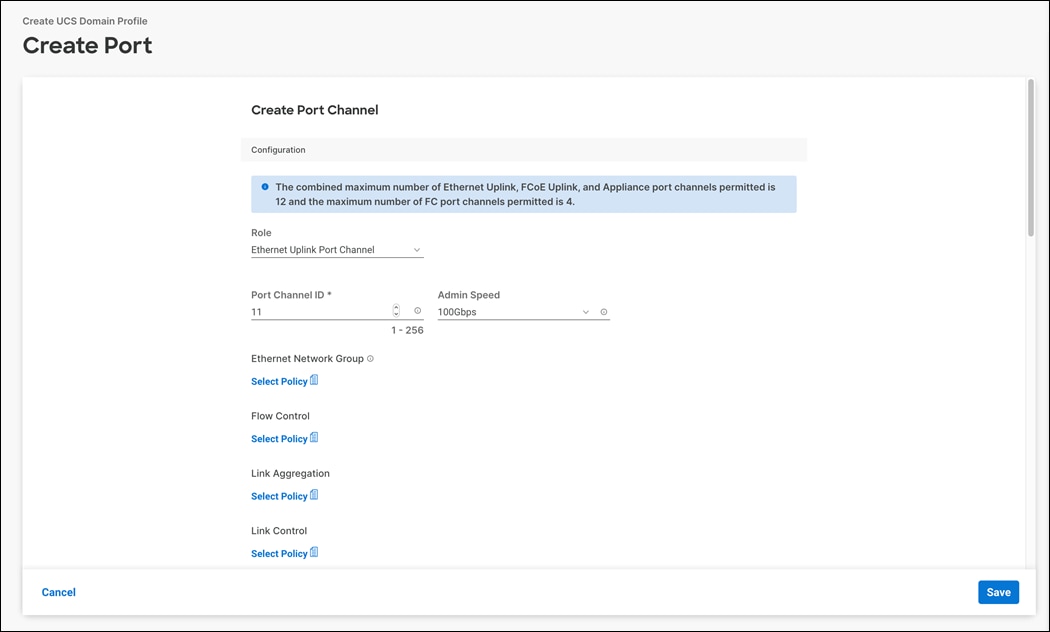The height and width of the screenshot is (632, 1050).
Task: Select Policy for Link Aggregation
Action: click(279, 496)
